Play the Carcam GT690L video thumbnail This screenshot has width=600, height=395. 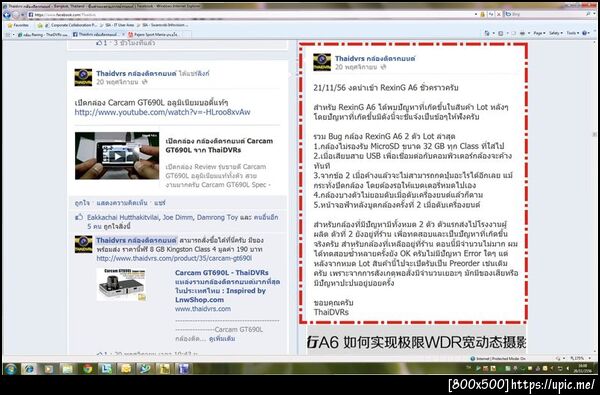(x=117, y=156)
